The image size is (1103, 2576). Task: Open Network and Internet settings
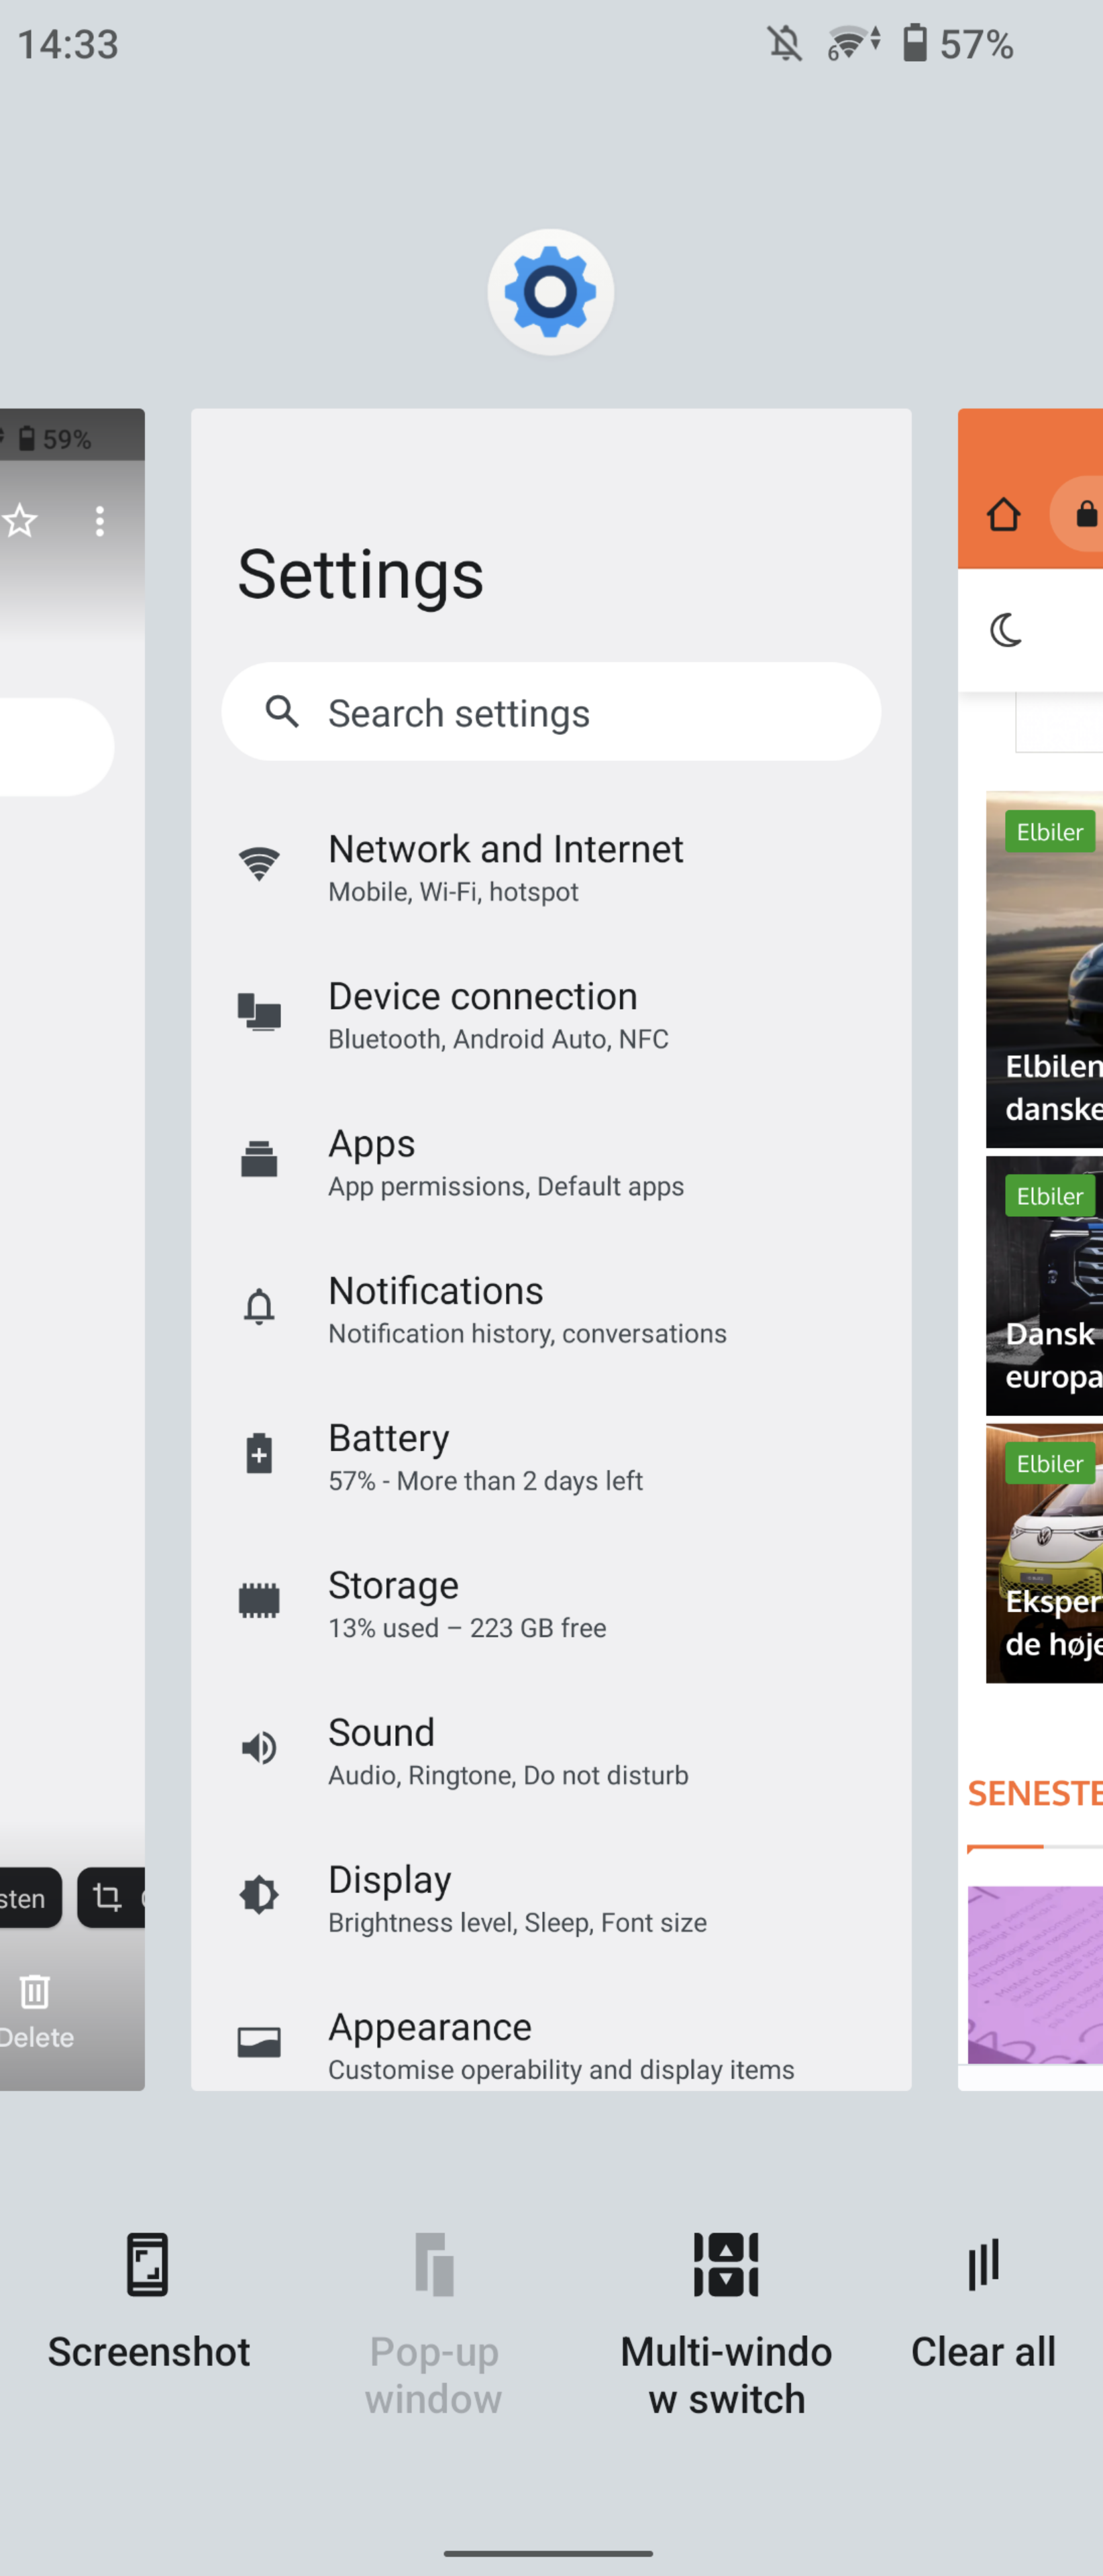click(505, 866)
